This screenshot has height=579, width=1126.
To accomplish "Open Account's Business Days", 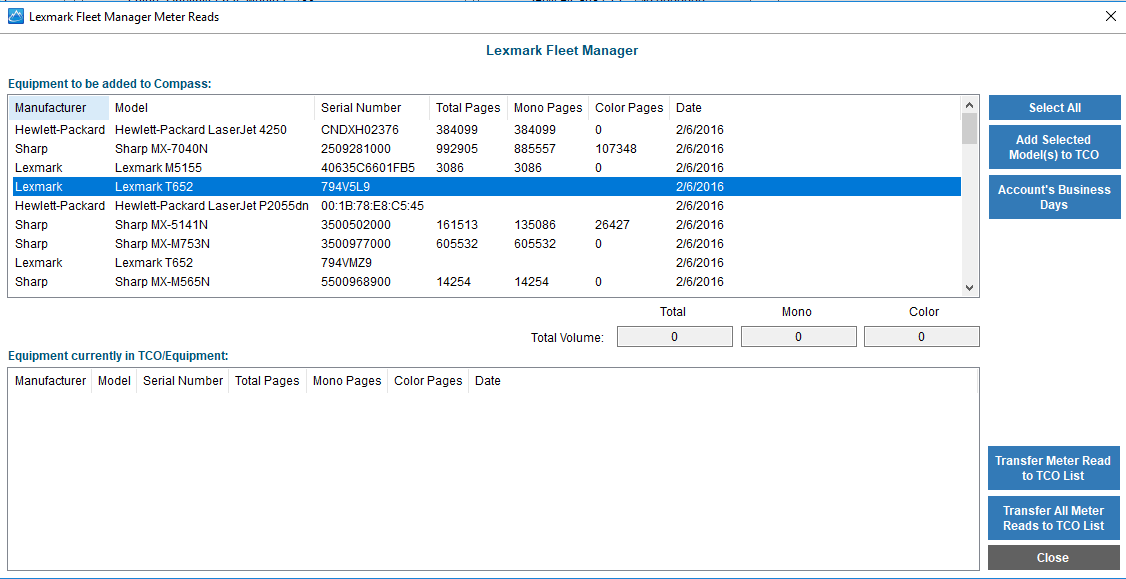I will tap(1054, 197).
